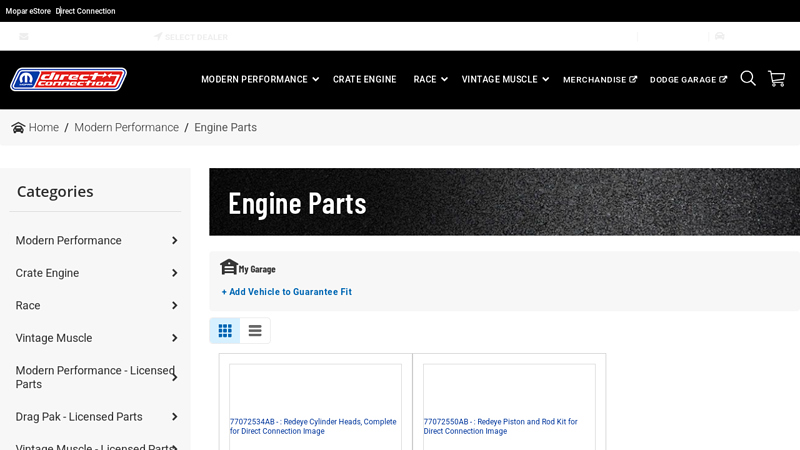Expand Modern Performance category chevron
This screenshot has height=450, width=800.
point(174,240)
